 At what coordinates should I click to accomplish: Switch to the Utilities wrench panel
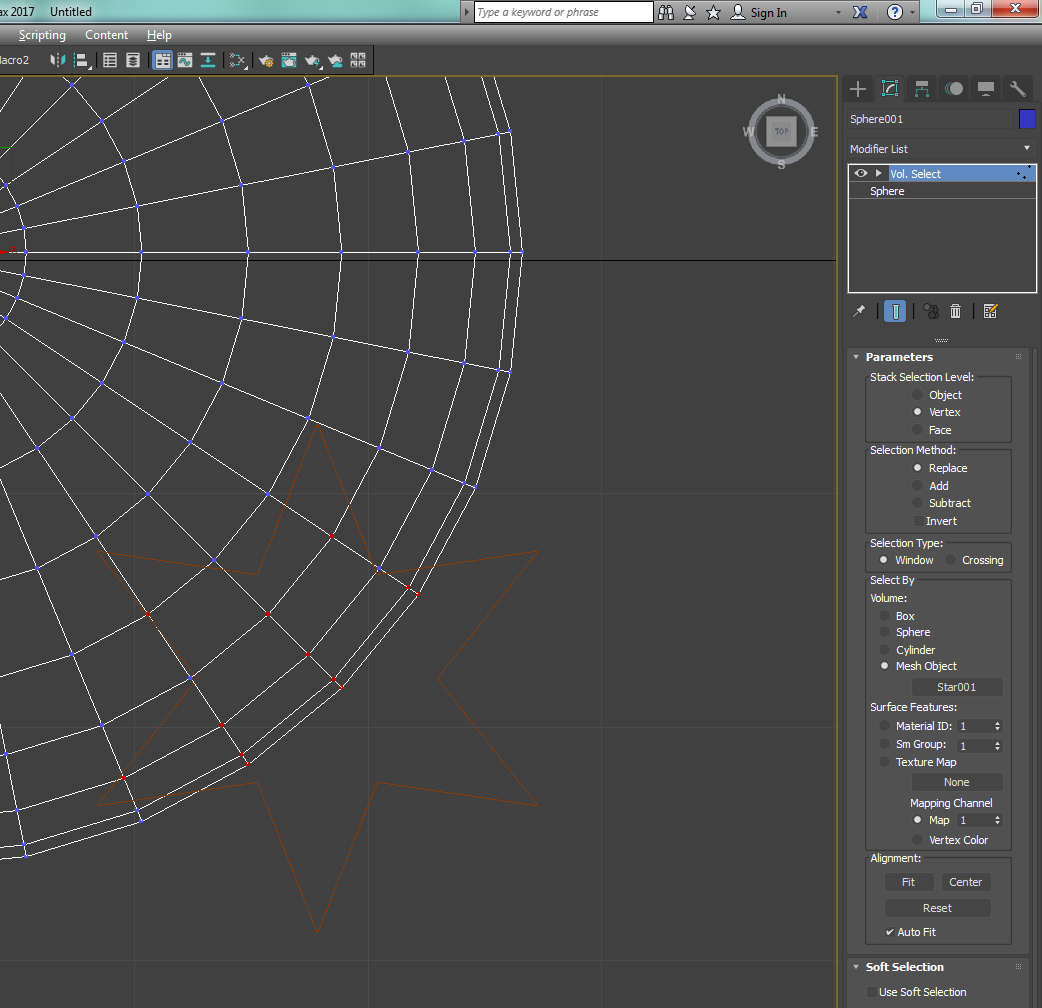[x=1017, y=89]
